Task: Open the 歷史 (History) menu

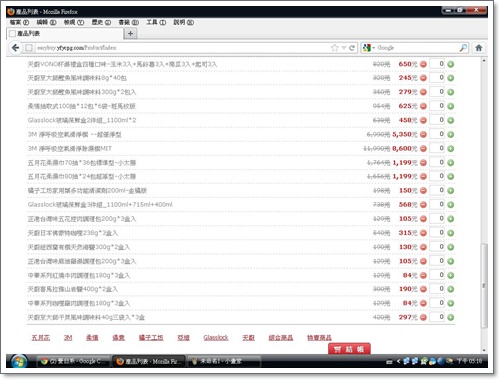Action: coord(101,22)
